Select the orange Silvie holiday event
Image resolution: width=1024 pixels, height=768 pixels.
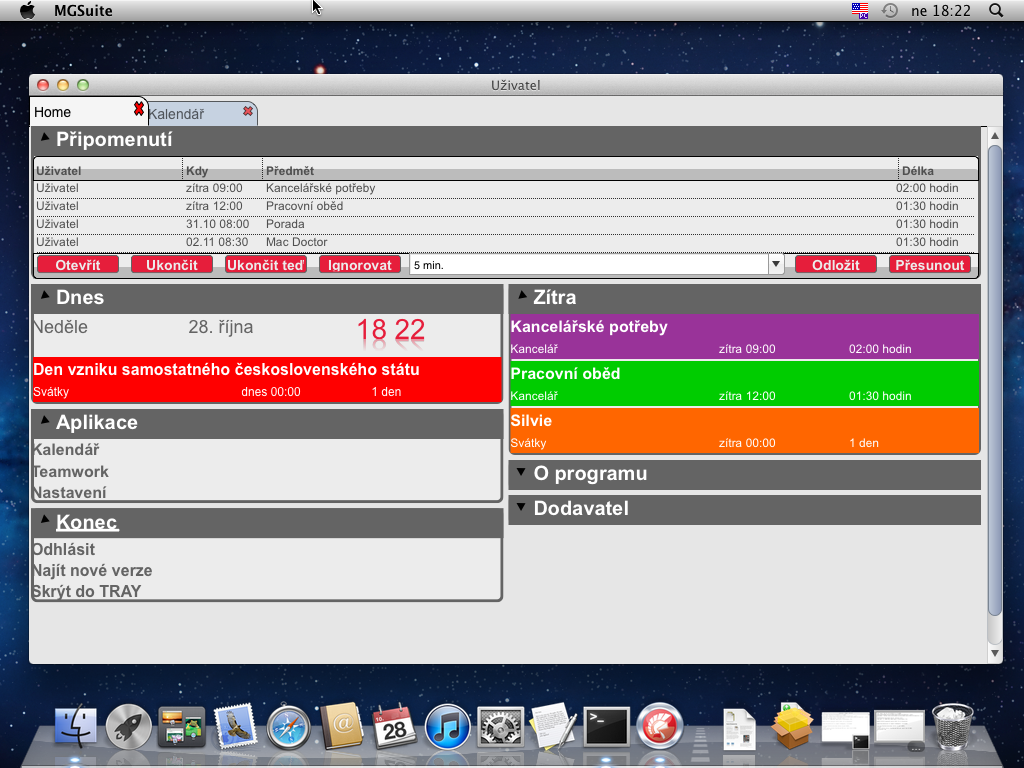744,430
